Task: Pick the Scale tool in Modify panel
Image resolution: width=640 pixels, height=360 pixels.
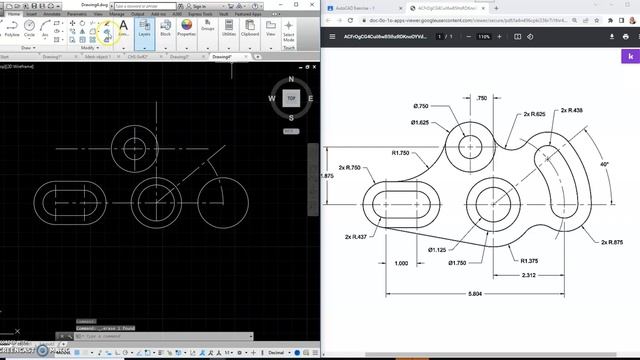Action: [82, 40]
